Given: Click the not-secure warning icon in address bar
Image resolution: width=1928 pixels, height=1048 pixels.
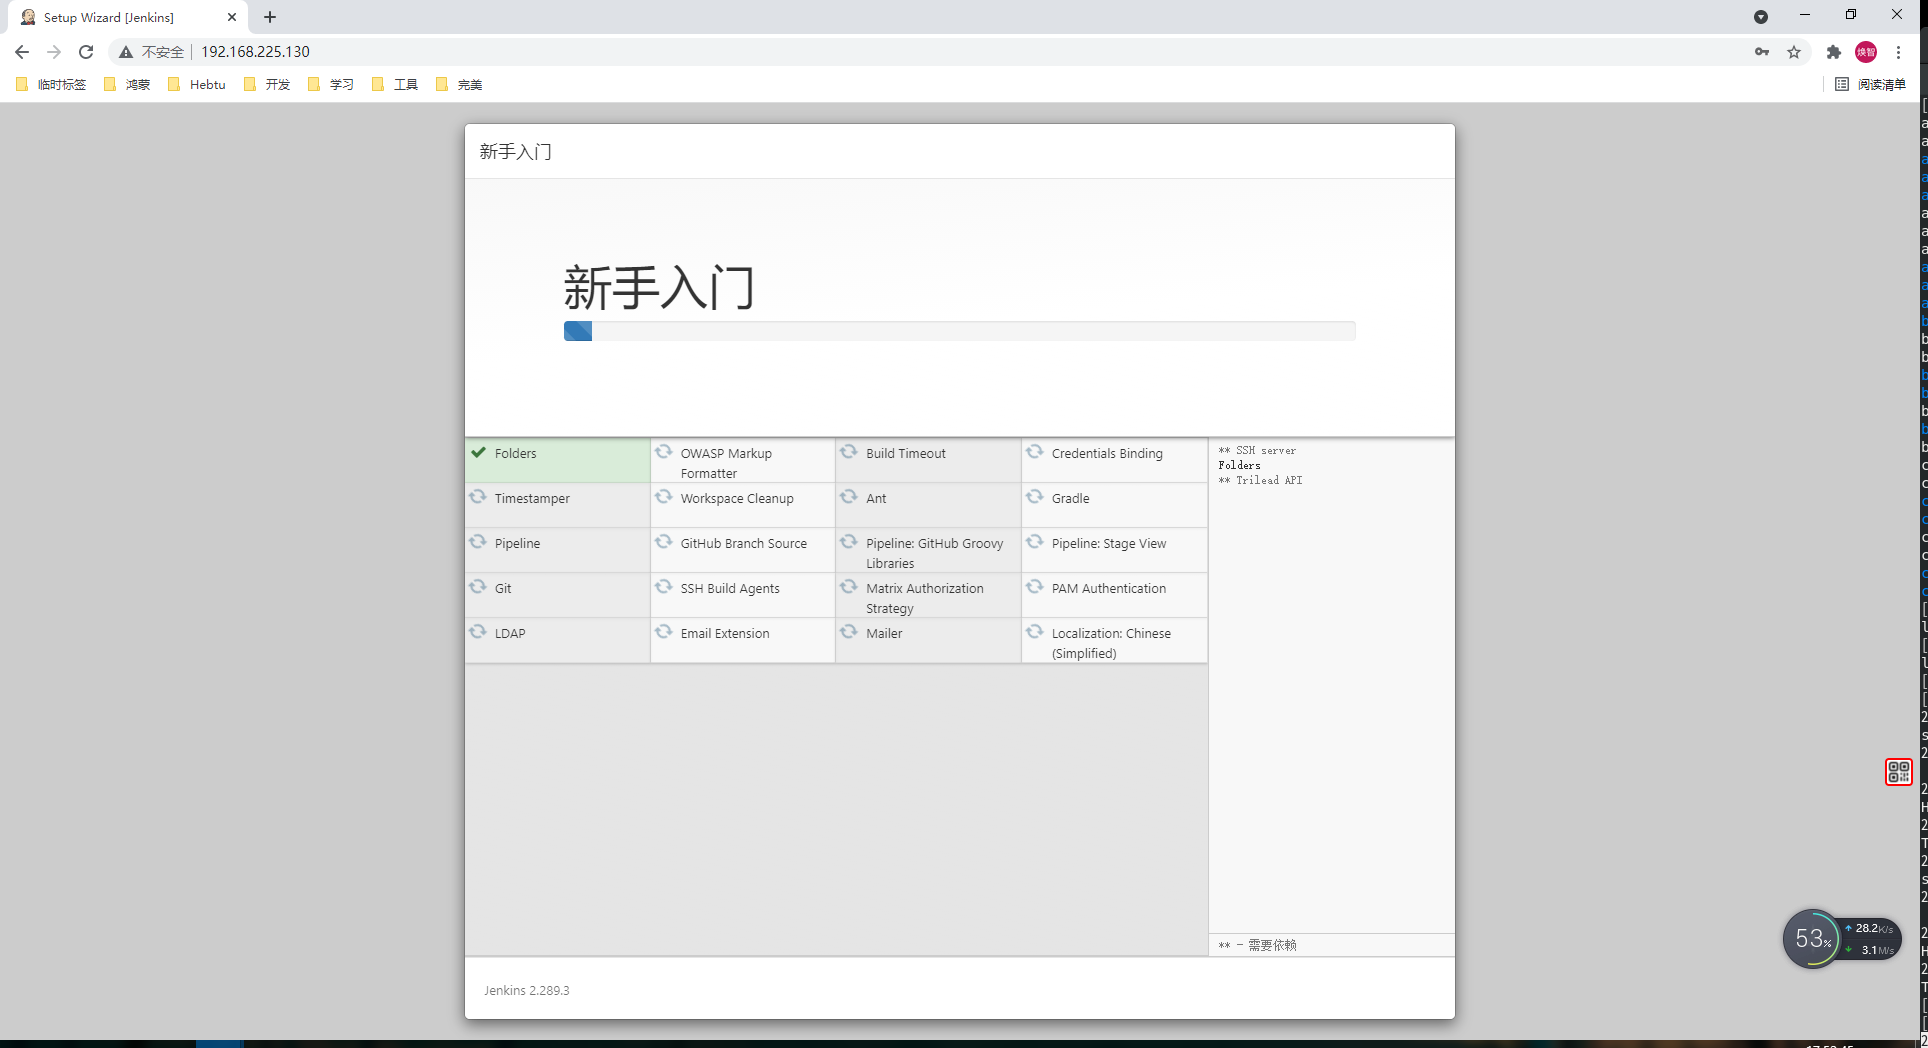Looking at the screenshot, I should [126, 52].
